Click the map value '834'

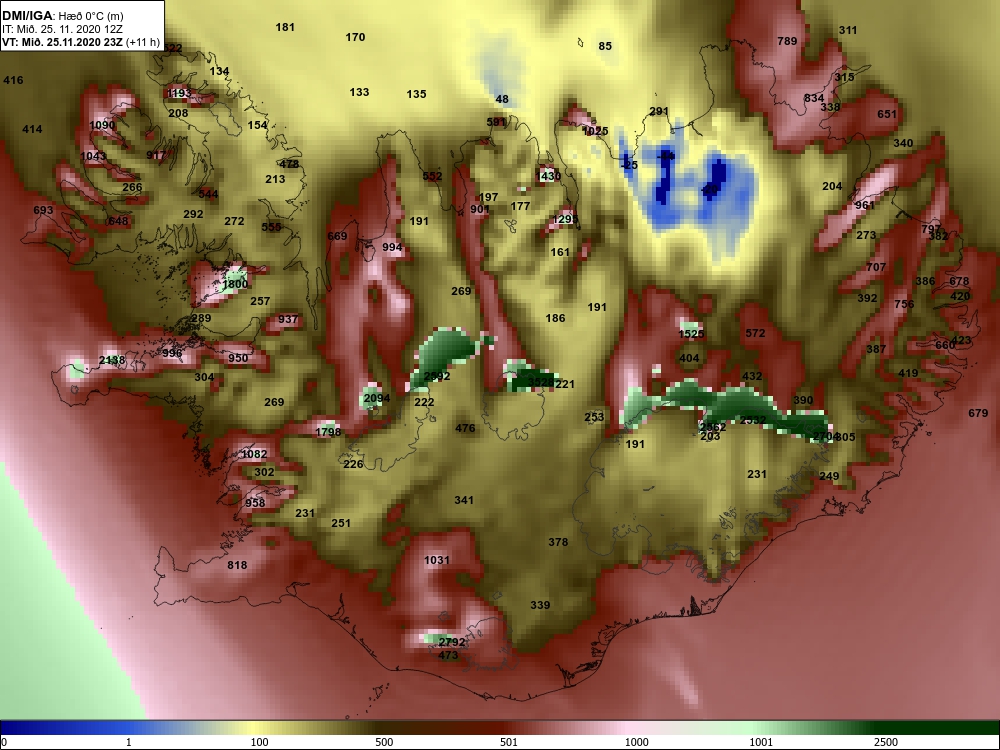pos(814,98)
